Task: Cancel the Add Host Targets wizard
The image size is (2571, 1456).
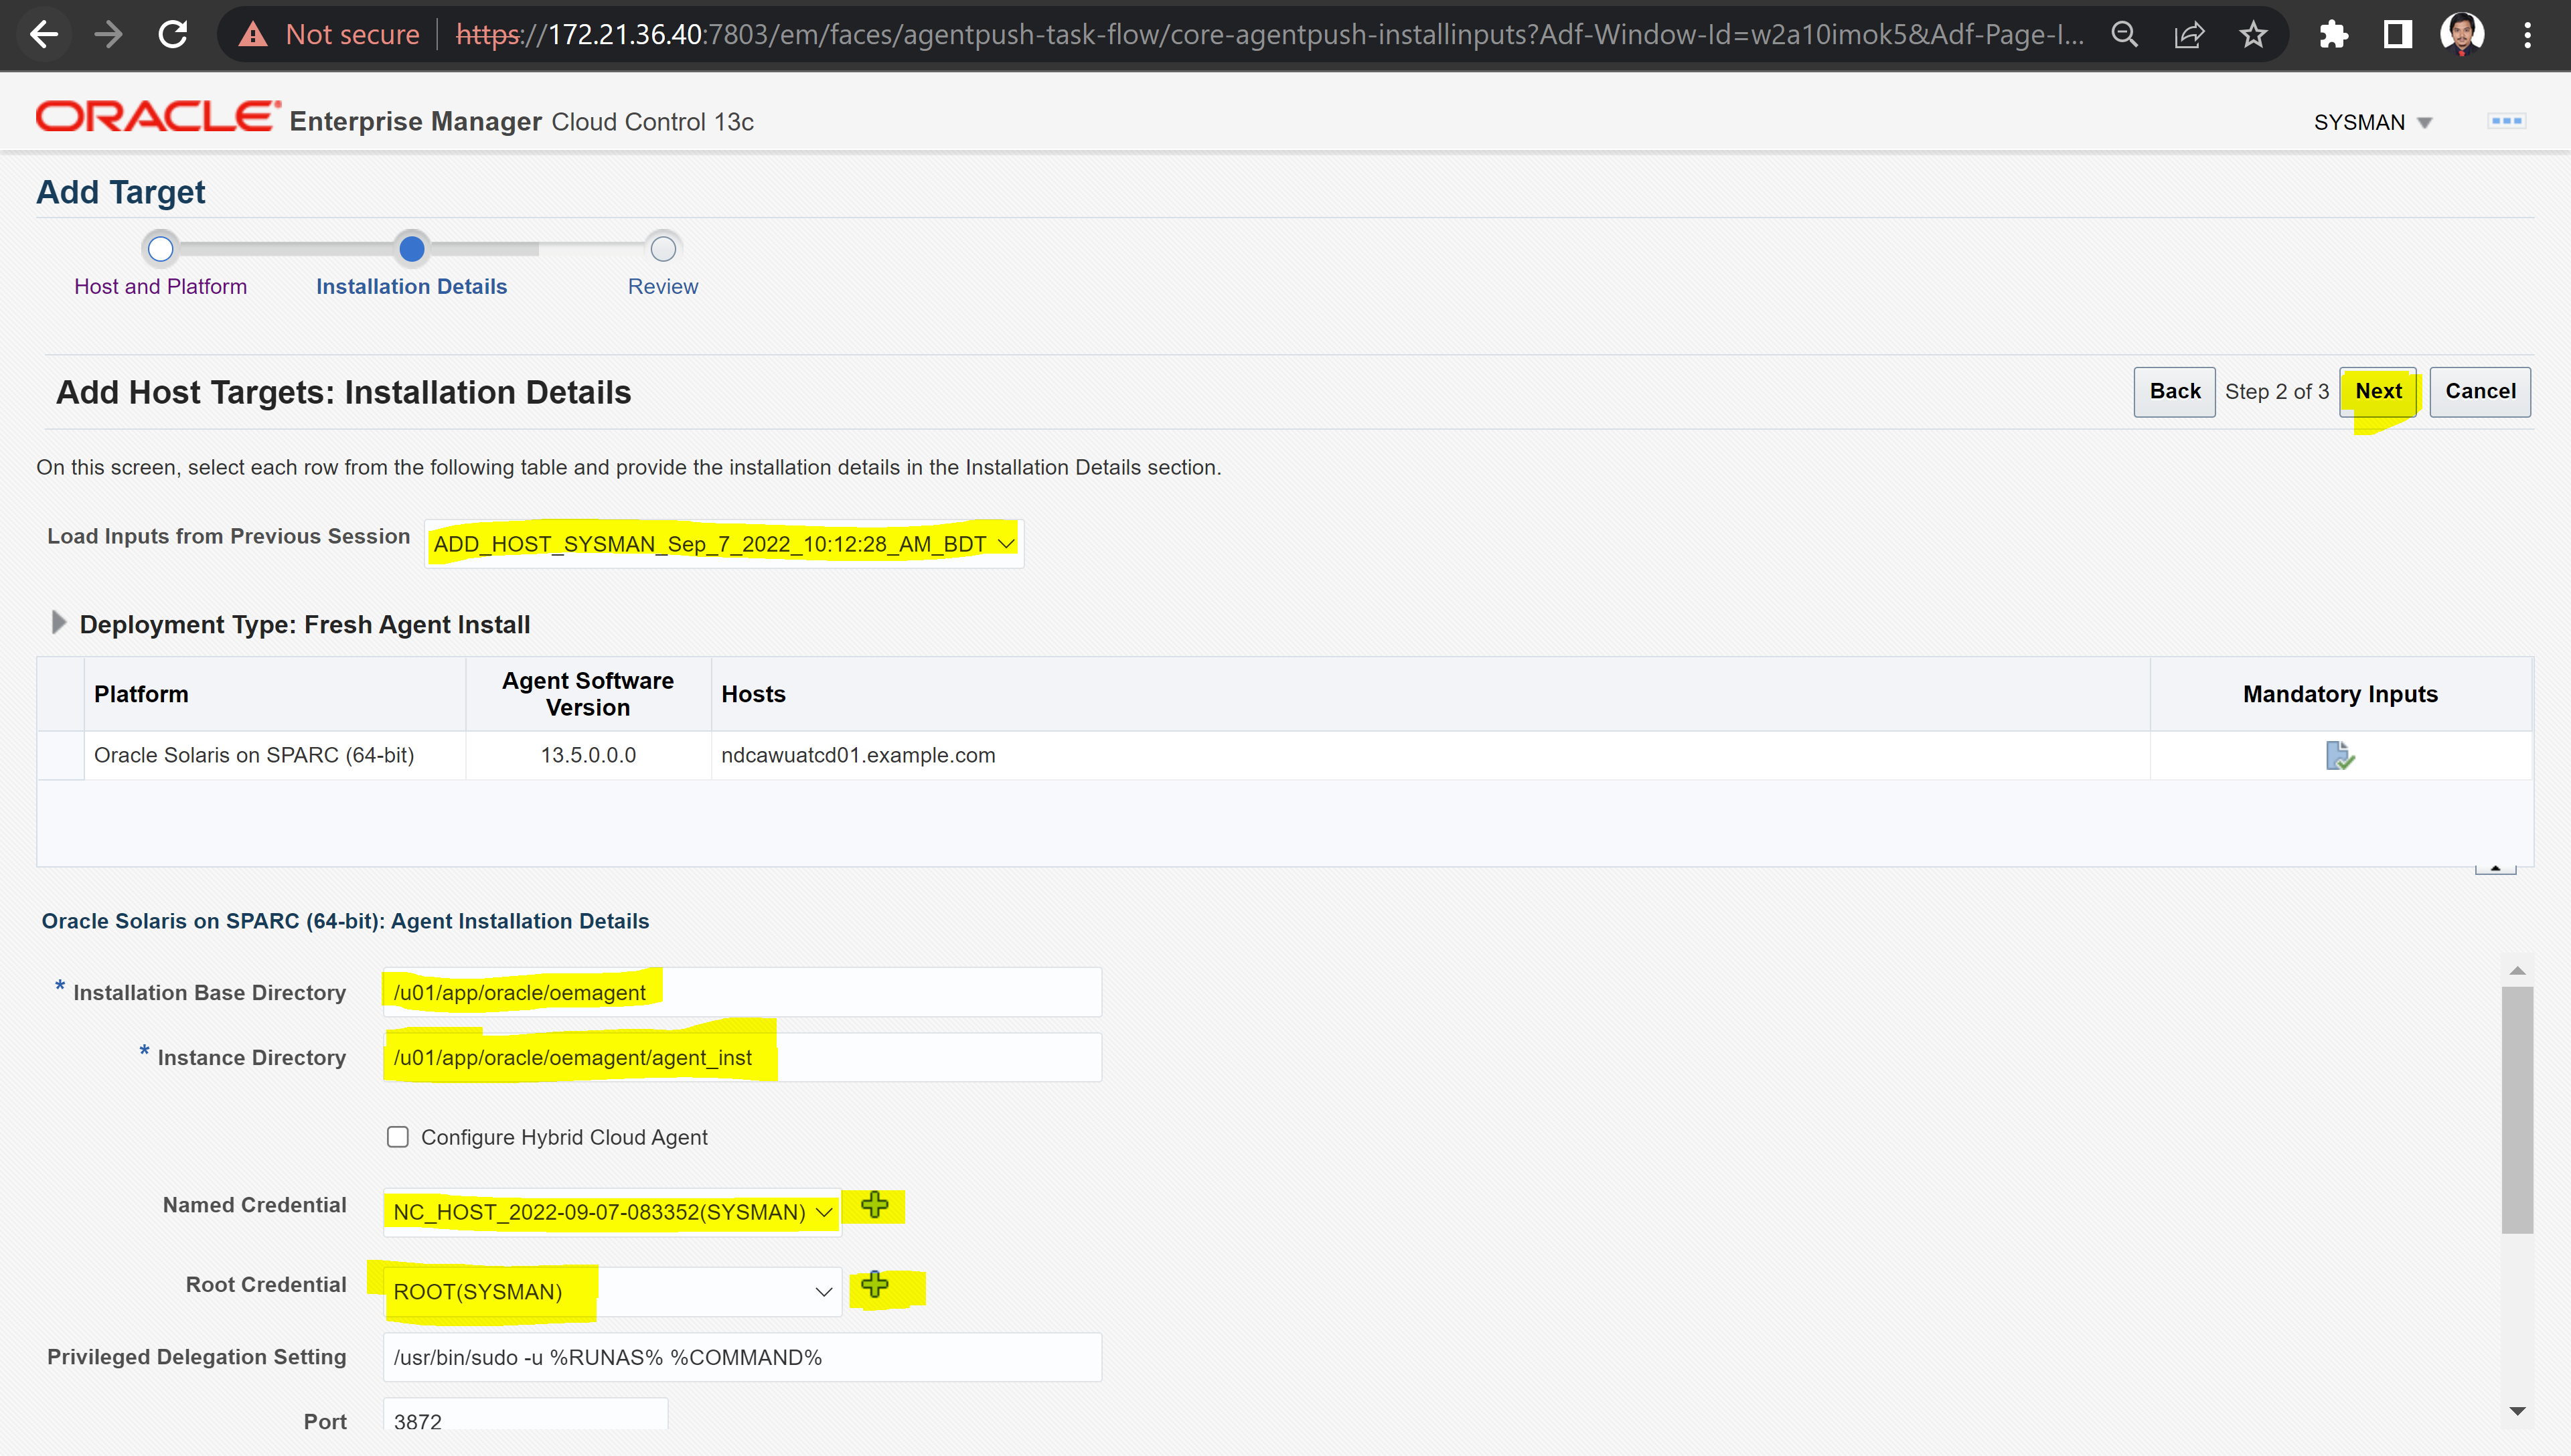Action: (x=2480, y=392)
